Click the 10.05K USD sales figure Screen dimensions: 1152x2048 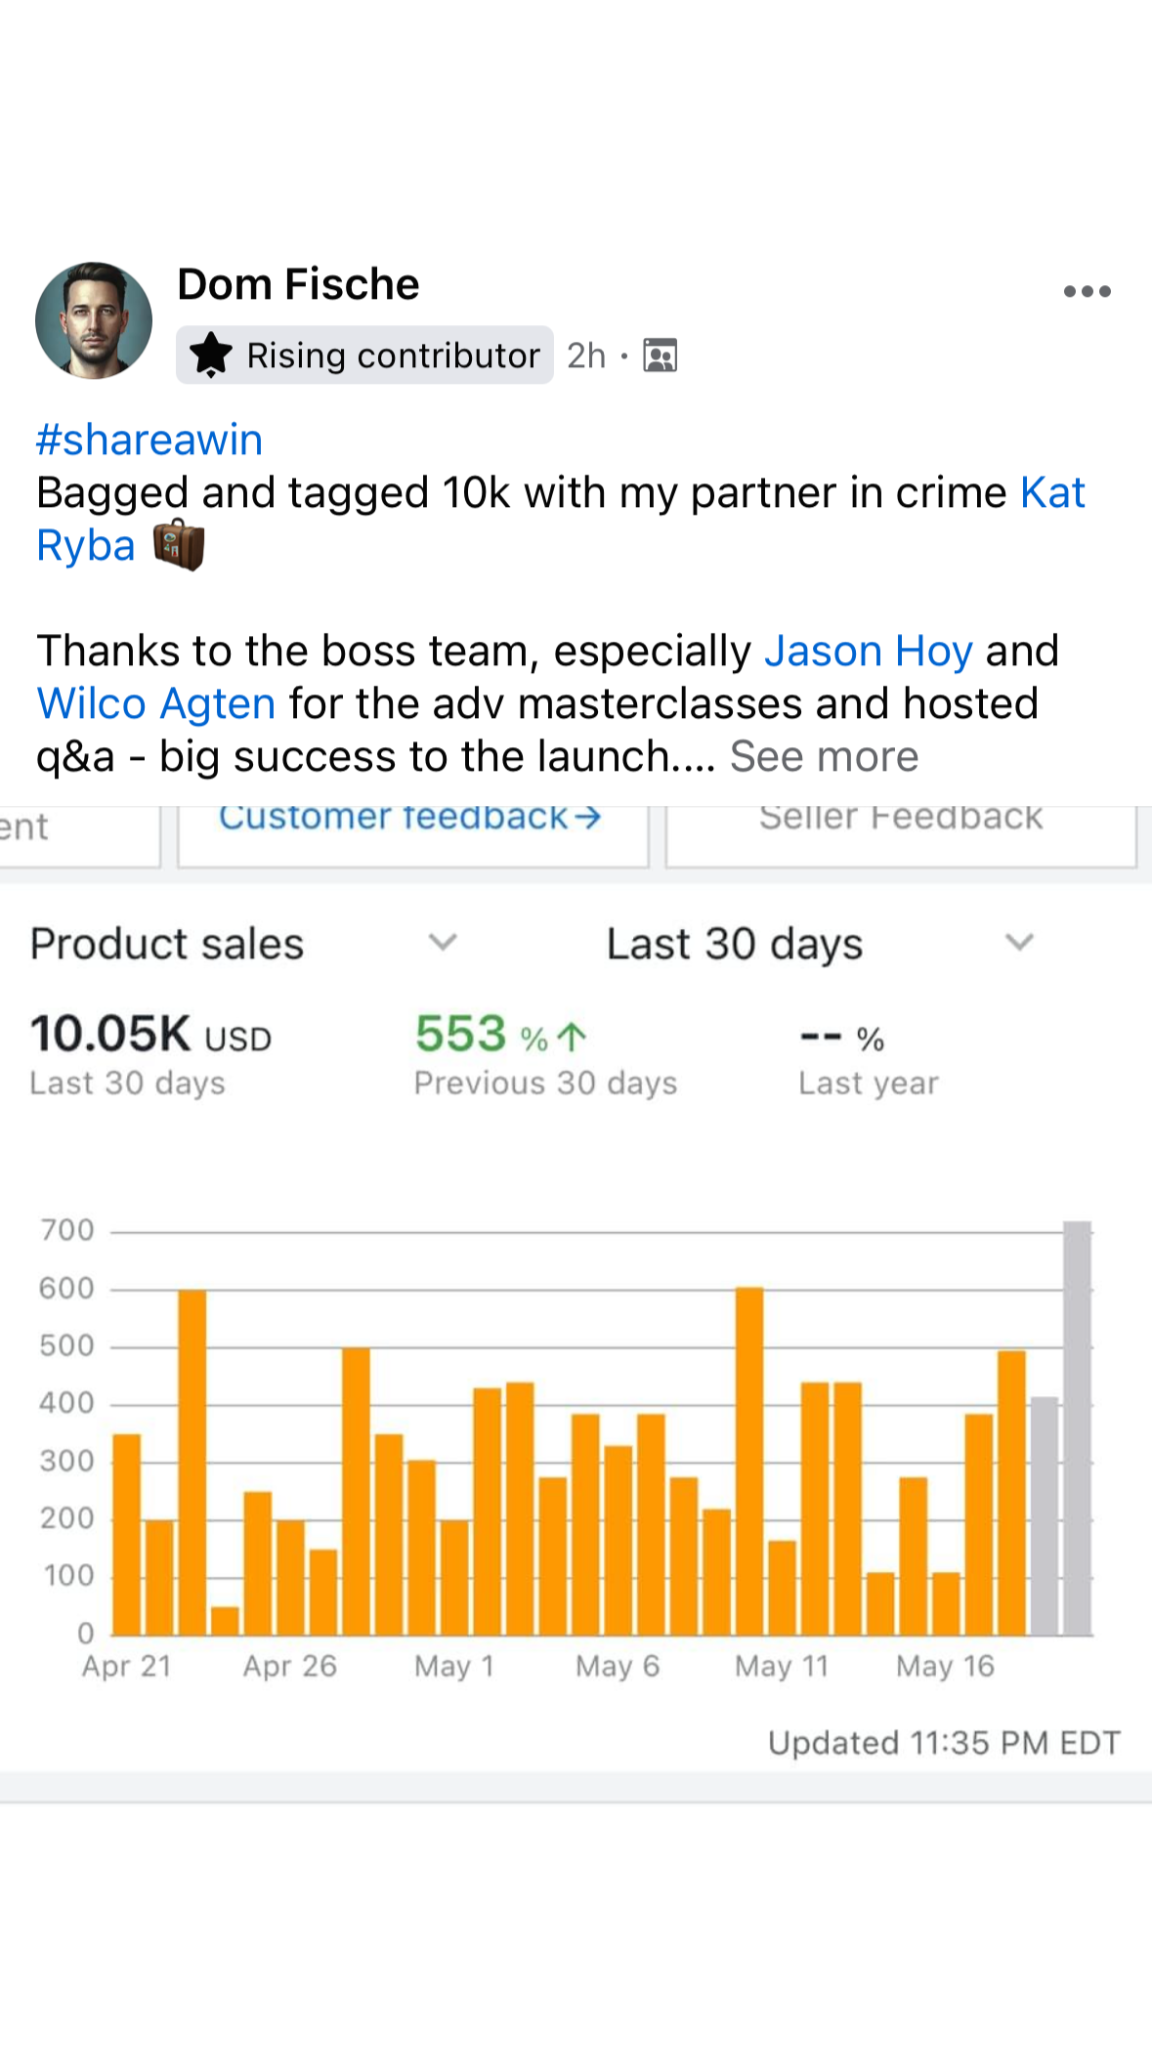pyautogui.click(x=150, y=1034)
